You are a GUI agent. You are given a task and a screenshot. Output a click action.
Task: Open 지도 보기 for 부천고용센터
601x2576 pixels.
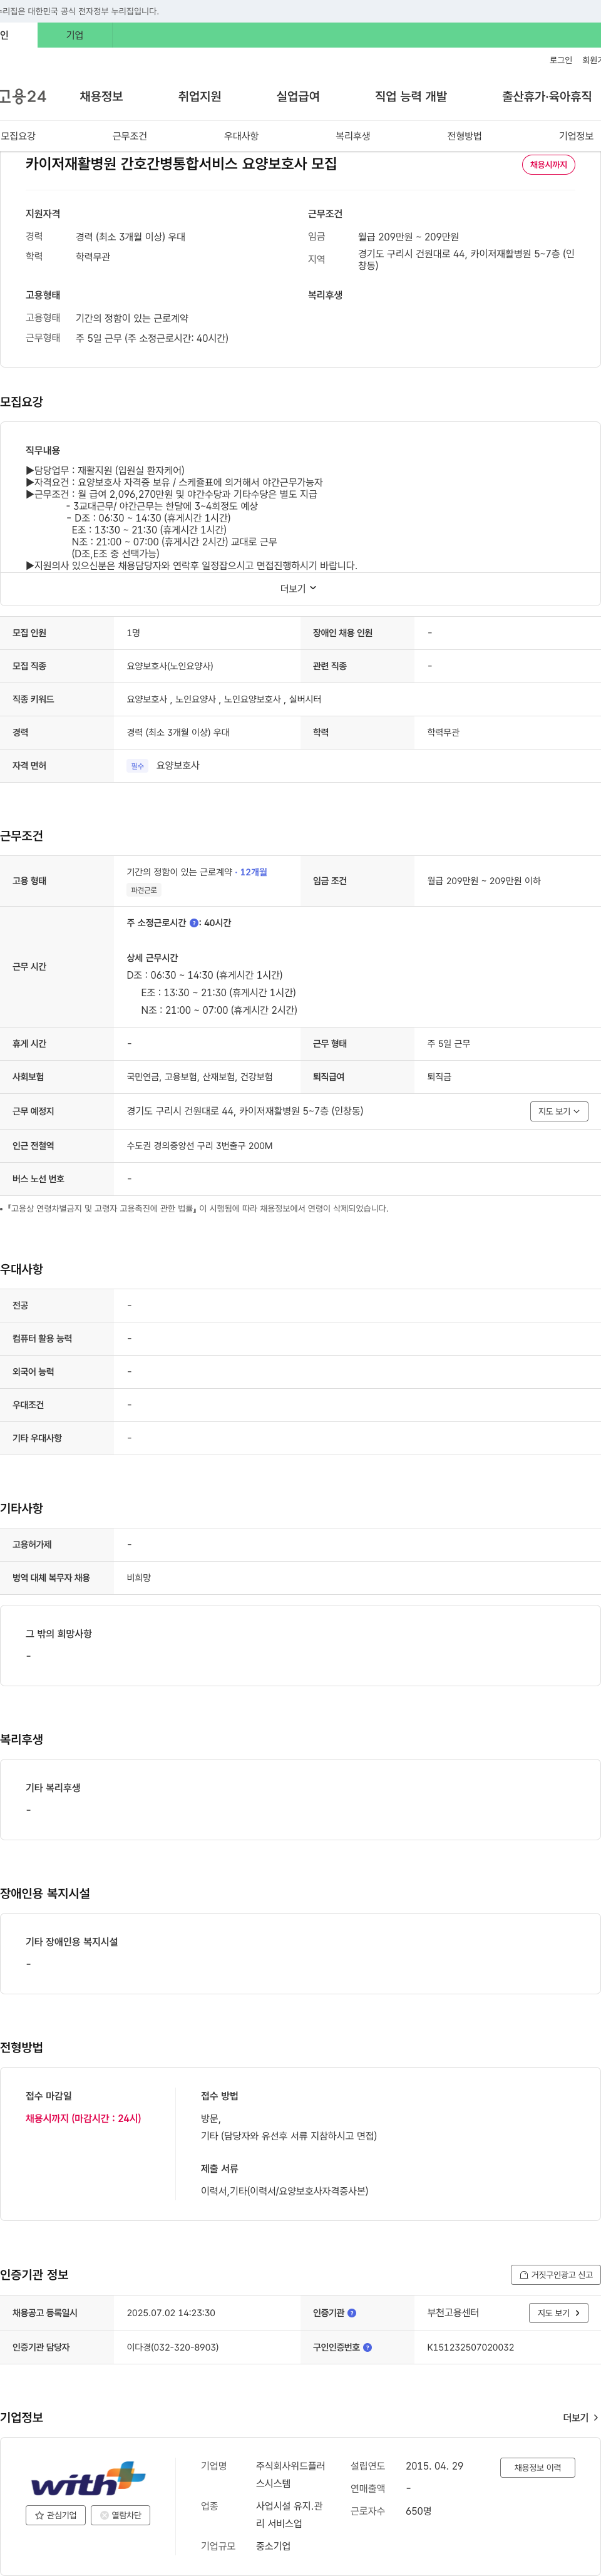(558, 2313)
